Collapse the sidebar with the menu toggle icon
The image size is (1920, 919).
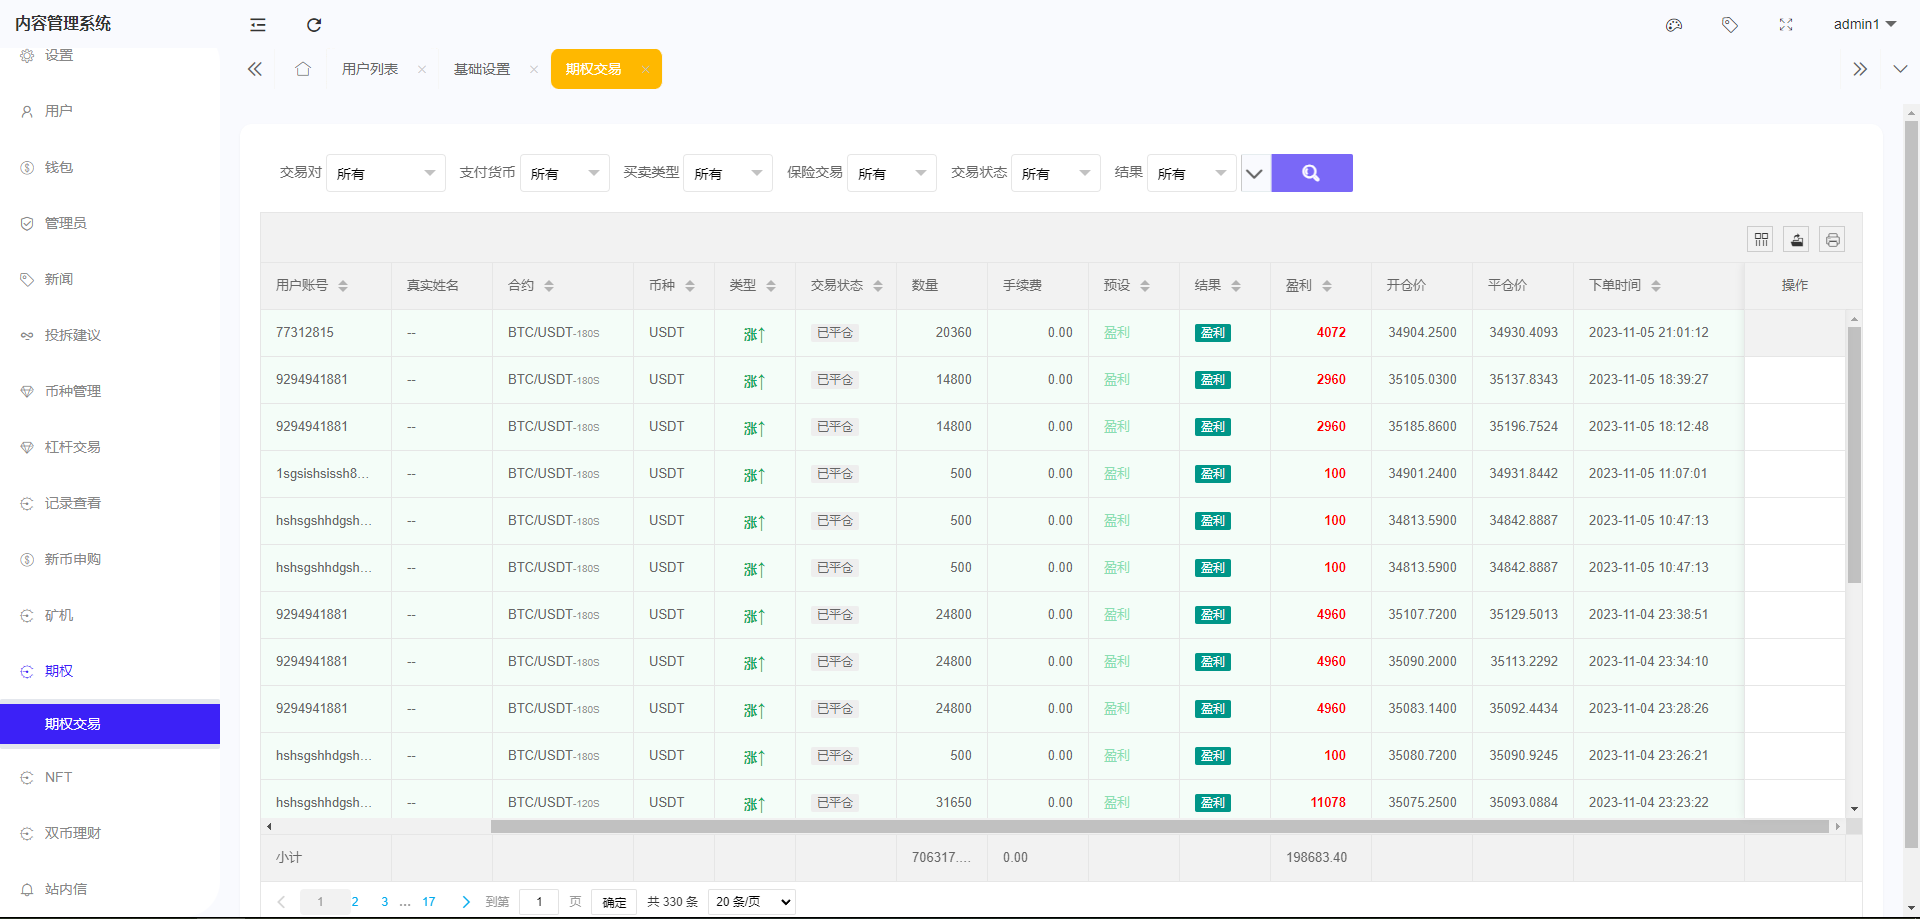pyautogui.click(x=258, y=25)
